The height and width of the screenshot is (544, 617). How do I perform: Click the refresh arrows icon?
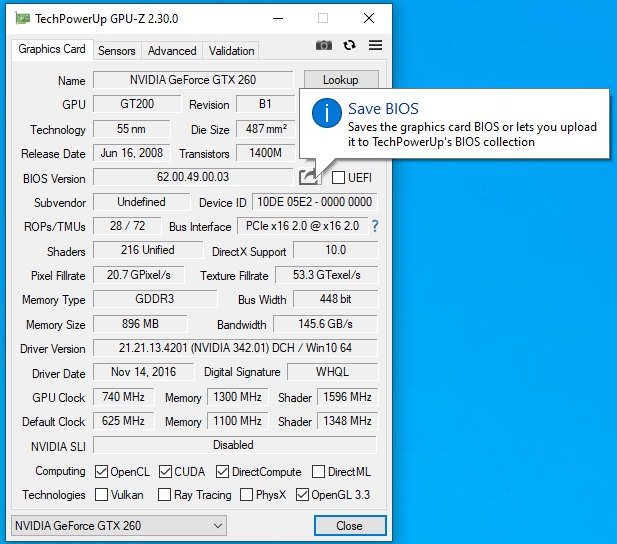coord(349,45)
